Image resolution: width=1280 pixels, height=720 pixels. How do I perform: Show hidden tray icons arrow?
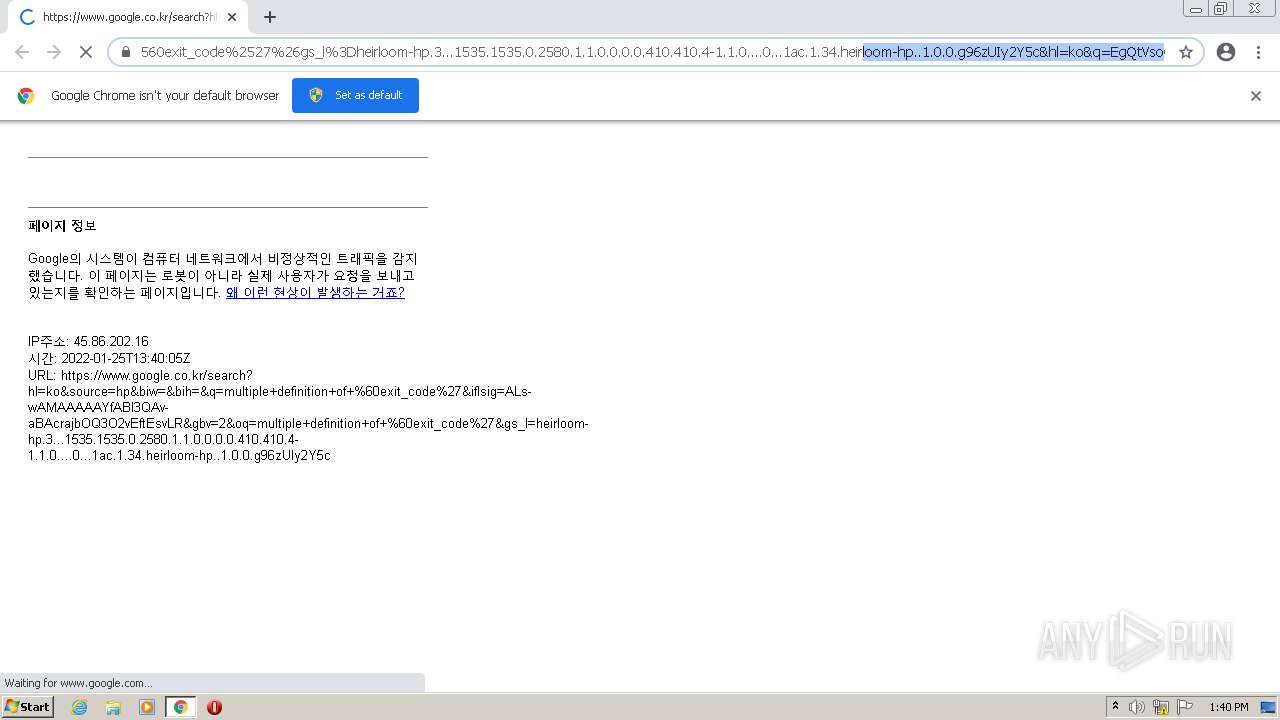1115,707
